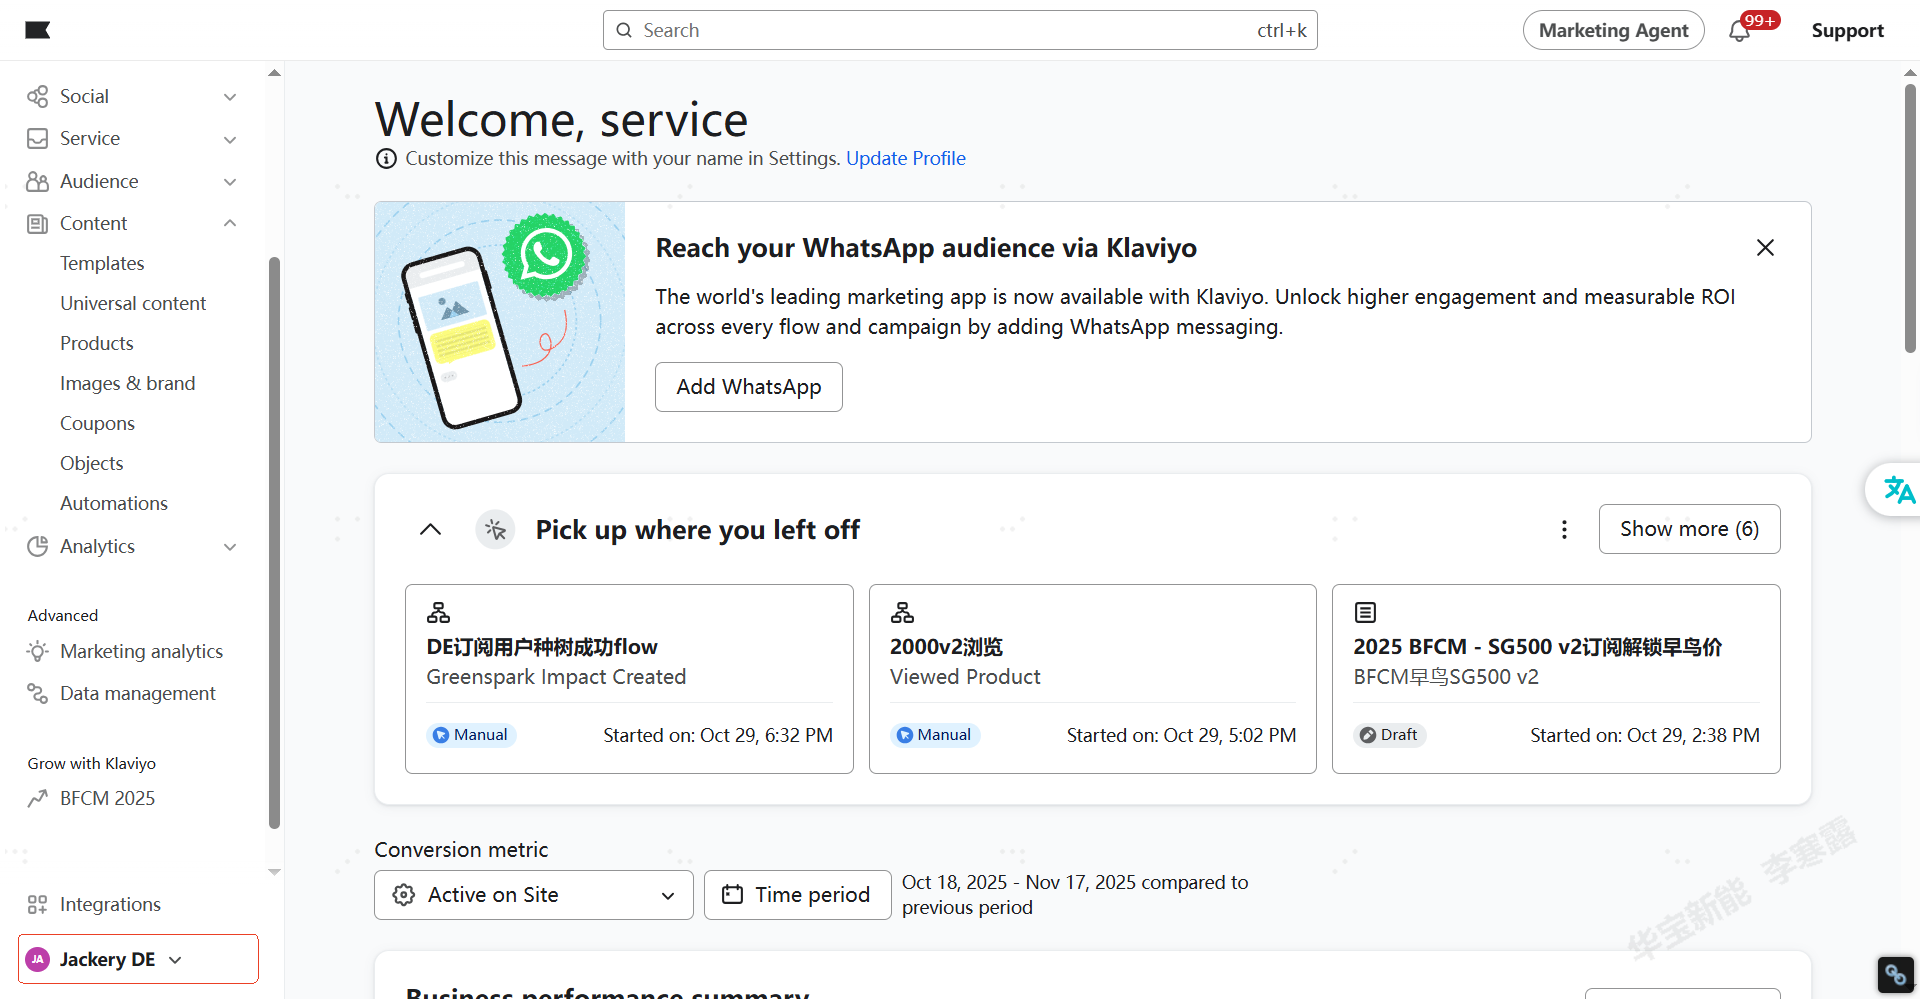Viewport: 1920px width, 999px height.
Task: Open the notifications bell
Action: [x=1739, y=31]
